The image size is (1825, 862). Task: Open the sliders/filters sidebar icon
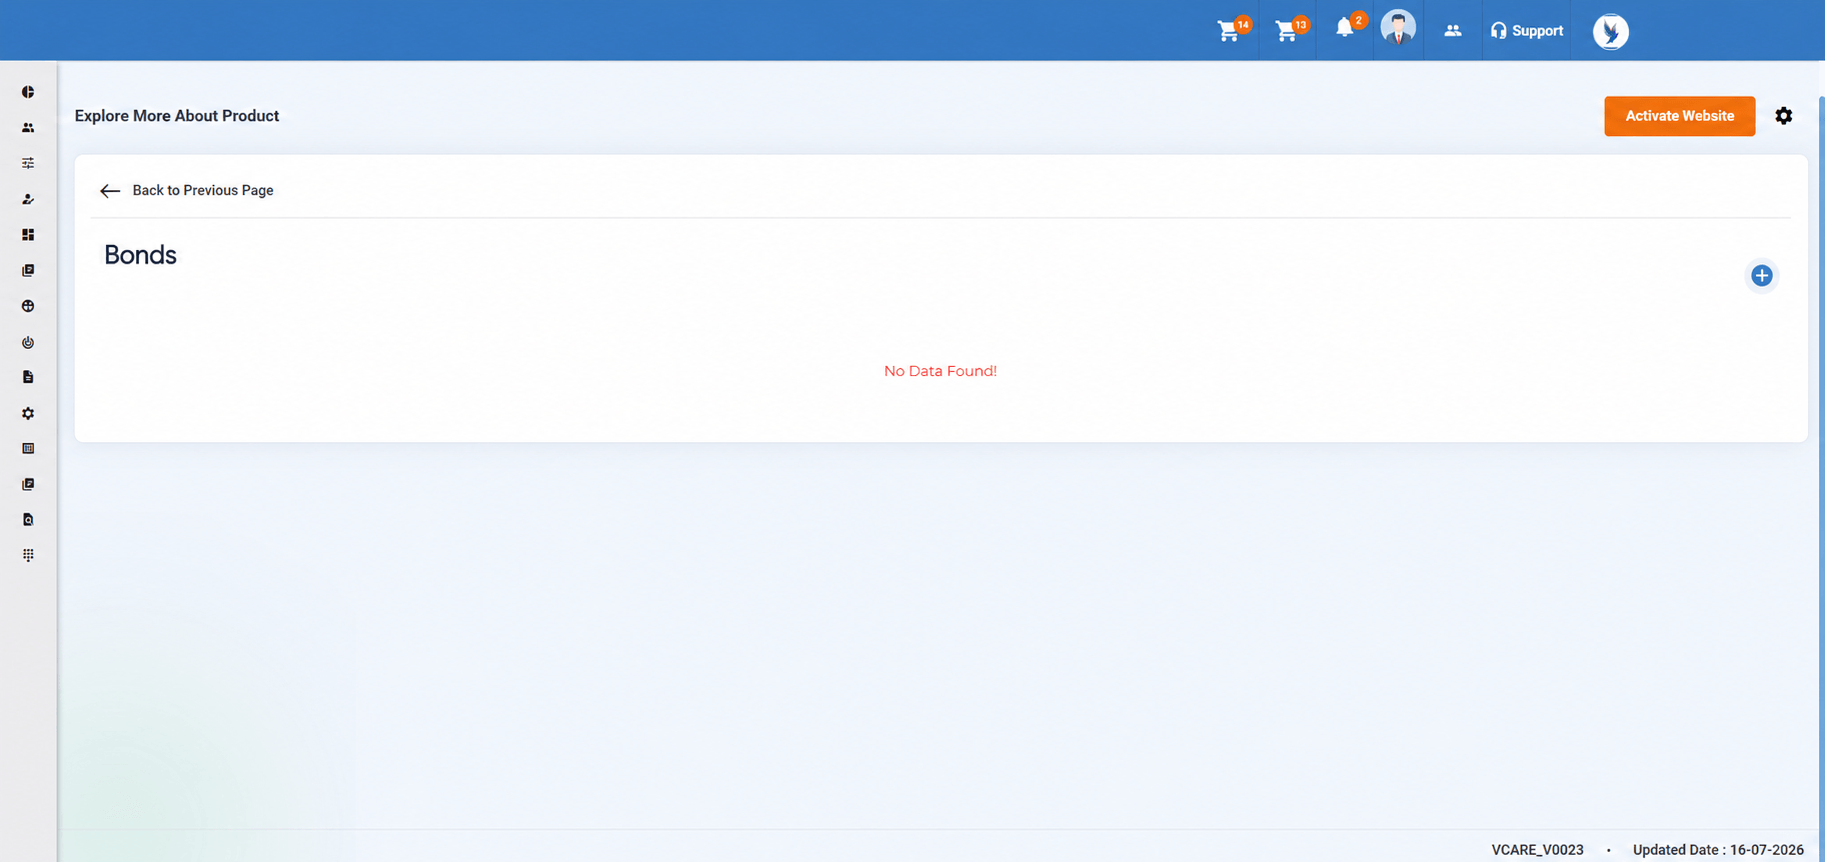point(28,163)
